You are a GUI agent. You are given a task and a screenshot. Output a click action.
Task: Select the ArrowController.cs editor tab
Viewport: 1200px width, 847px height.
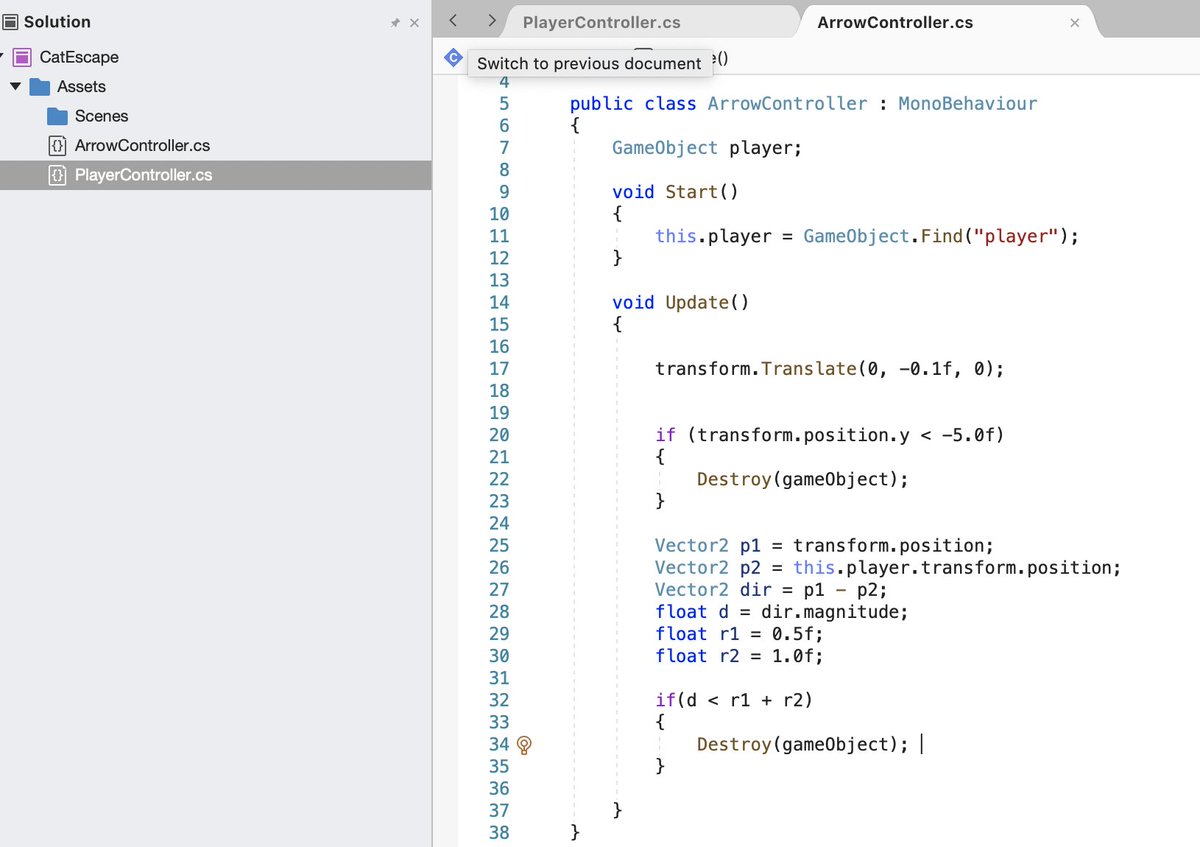pos(895,22)
